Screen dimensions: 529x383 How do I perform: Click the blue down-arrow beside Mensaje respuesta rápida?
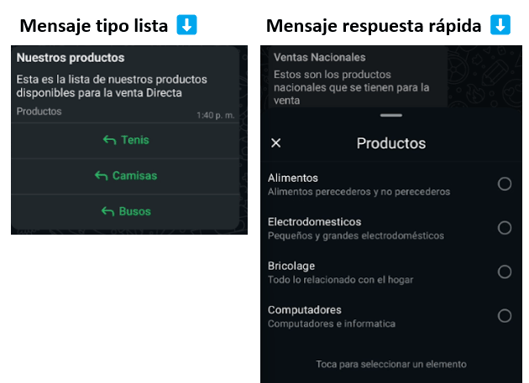tap(500, 25)
